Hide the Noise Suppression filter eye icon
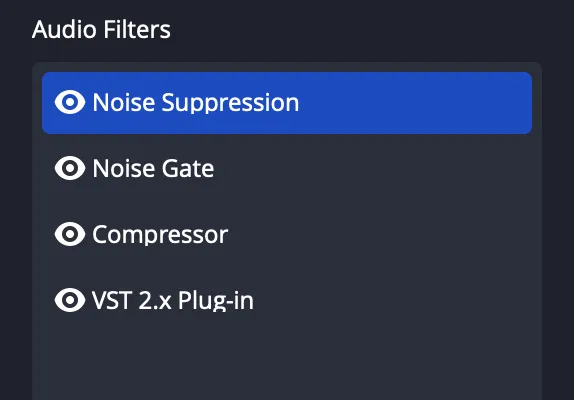The width and height of the screenshot is (574, 400). point(70,102)
